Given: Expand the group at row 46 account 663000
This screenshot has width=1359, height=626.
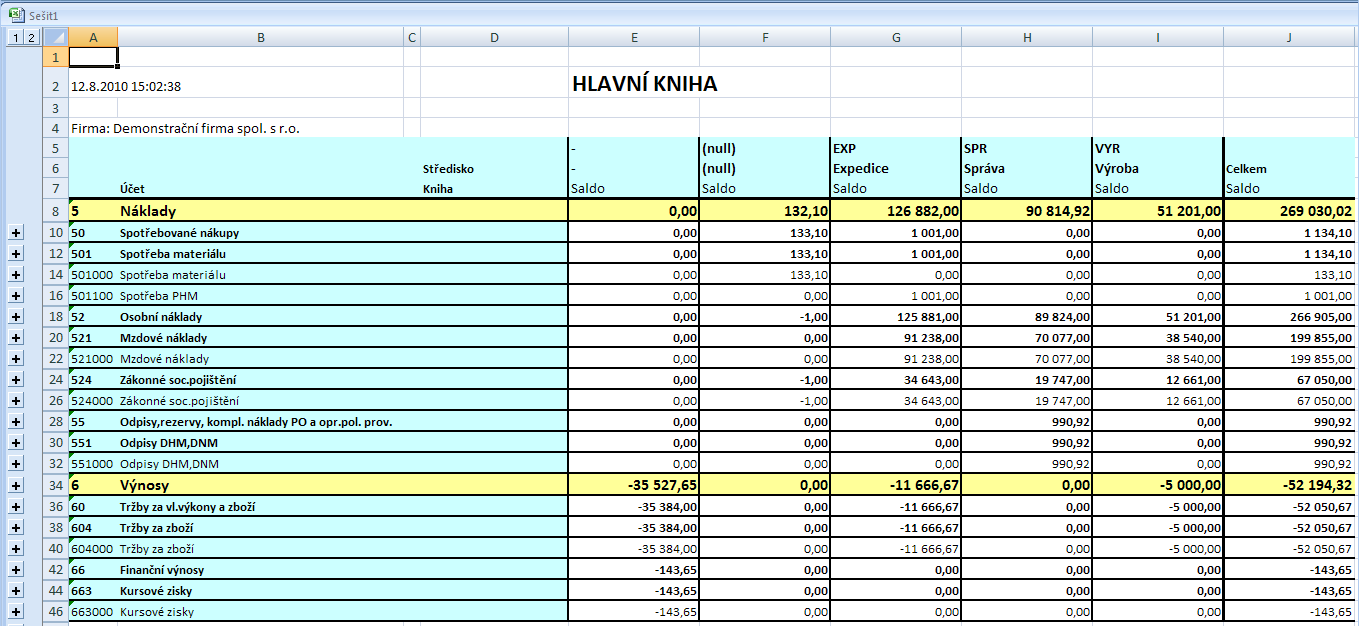Looking at the screenshot, I should [15, 612].
